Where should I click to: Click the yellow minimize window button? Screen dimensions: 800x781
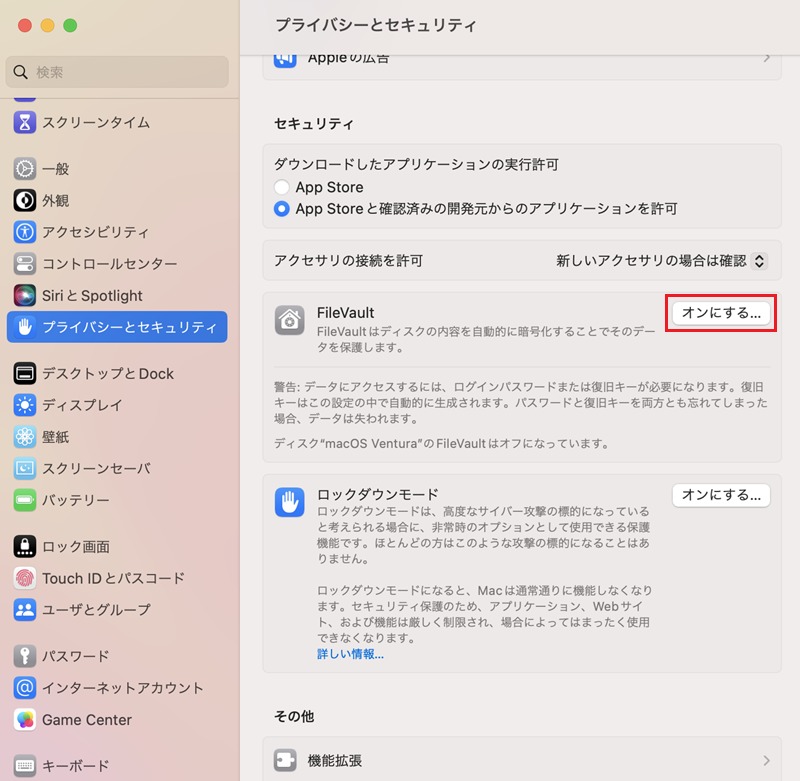(47, 25)
